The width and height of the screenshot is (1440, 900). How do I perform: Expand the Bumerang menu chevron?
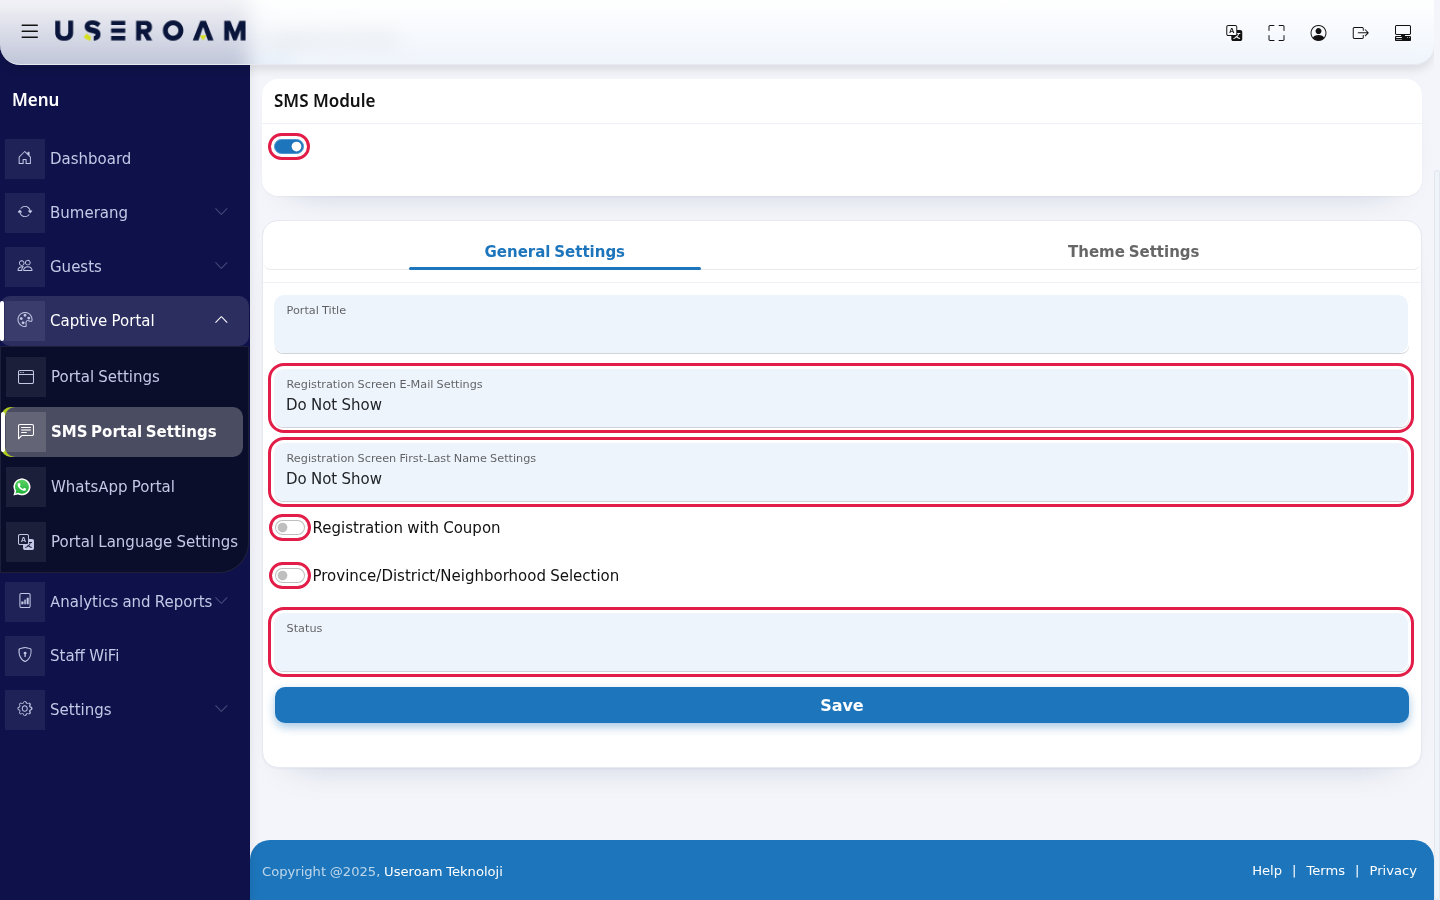tap(222, 212)
